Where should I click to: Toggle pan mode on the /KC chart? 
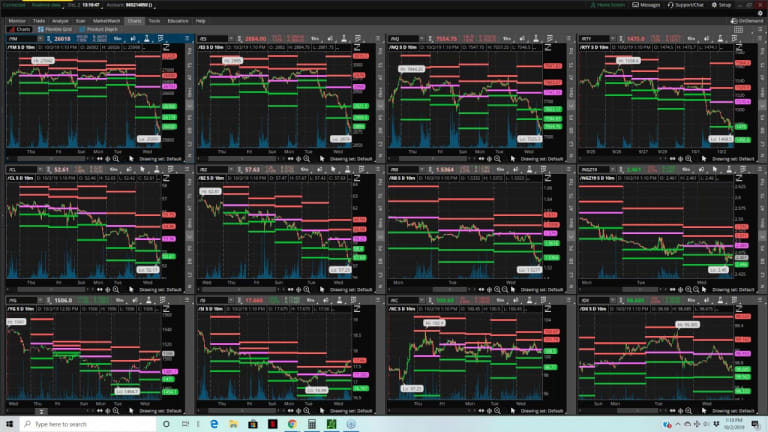(481, 411)
